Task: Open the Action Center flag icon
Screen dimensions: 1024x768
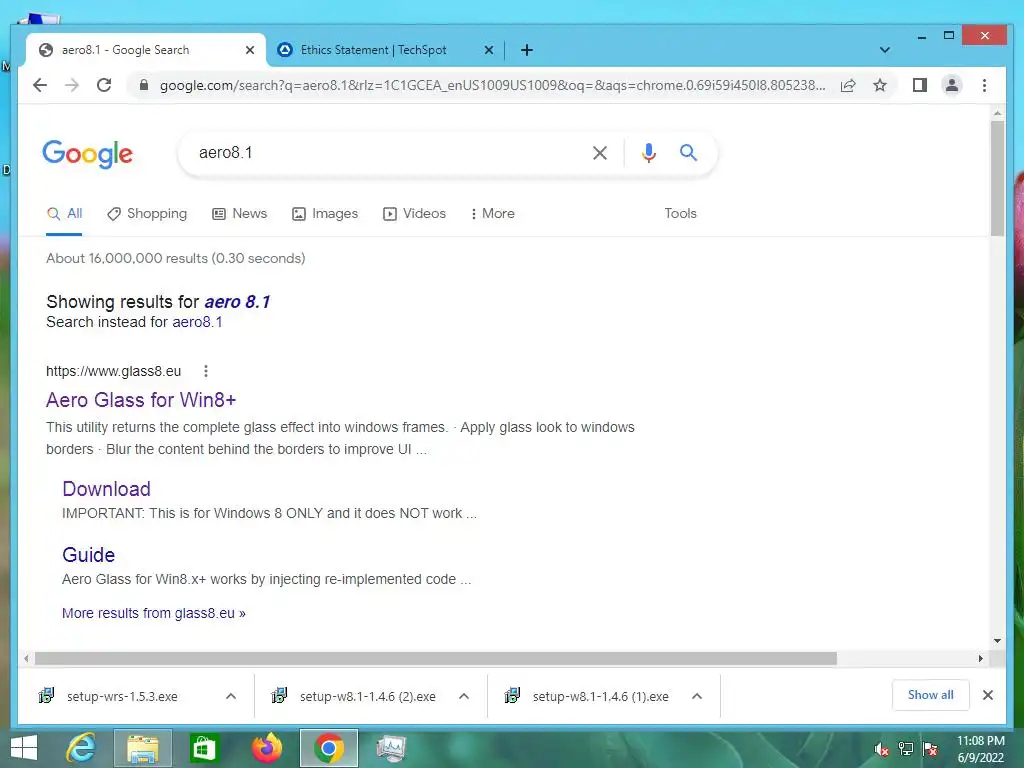Action: pos(930,749)
